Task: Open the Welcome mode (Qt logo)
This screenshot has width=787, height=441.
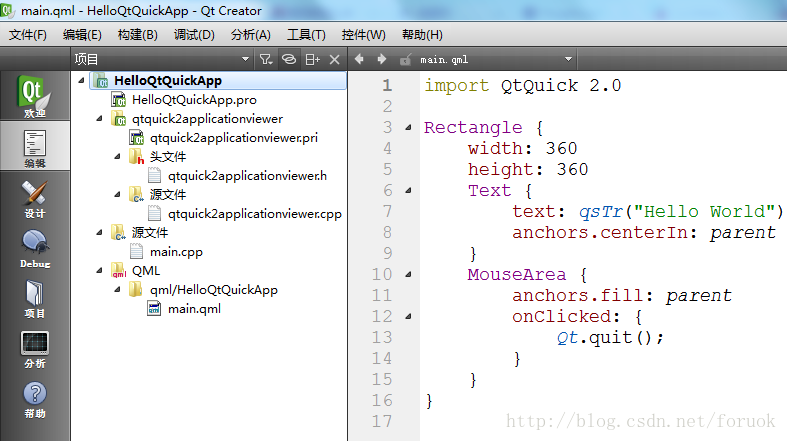Action: (x=35, y=96)
